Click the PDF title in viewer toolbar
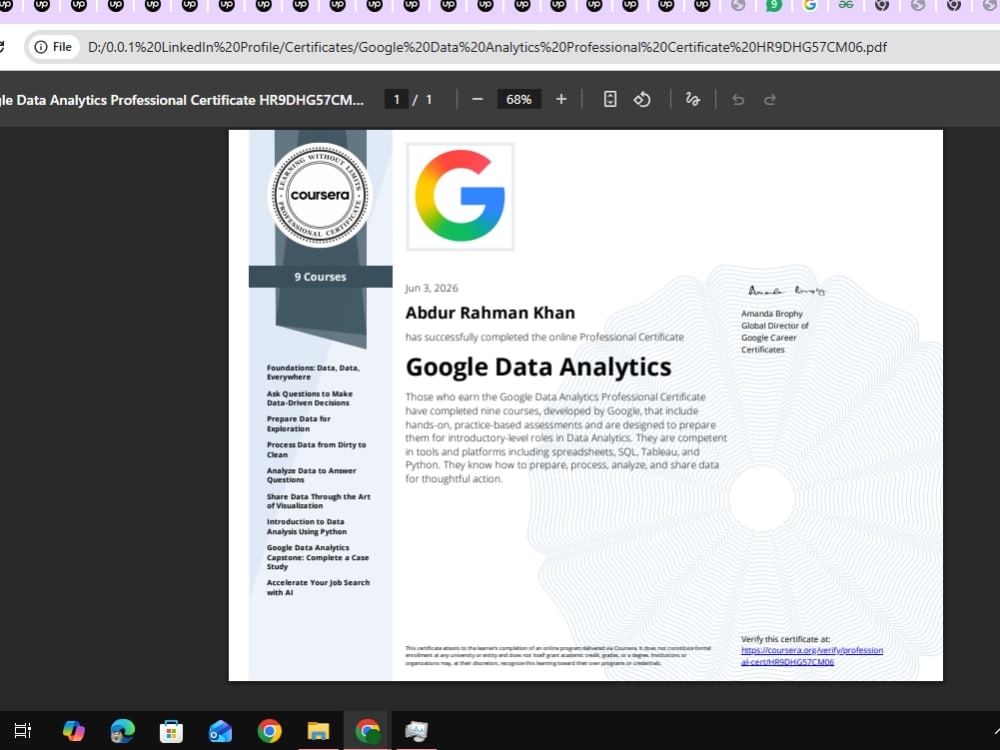Image resolution: width=1000 pixels, height=750 pixels. (182, 100)
